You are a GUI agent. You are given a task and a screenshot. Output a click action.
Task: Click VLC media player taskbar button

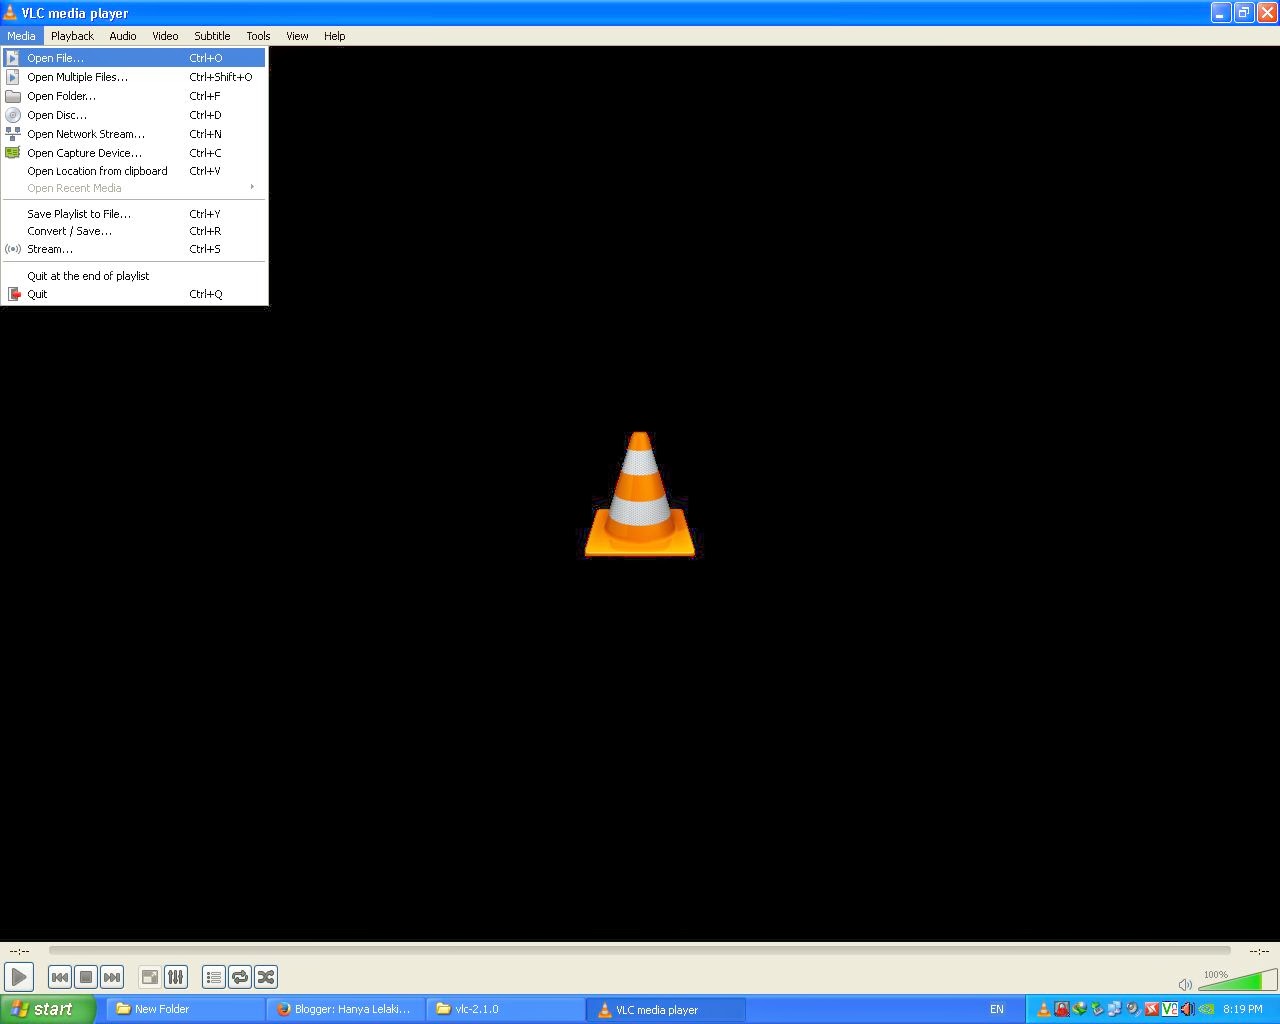[666, 1009]
